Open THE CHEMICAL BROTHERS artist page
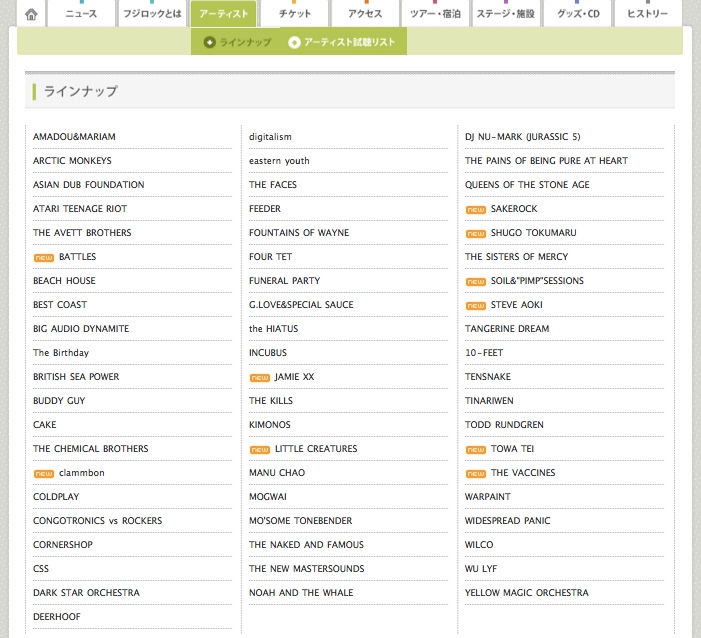 pos(91,449)
